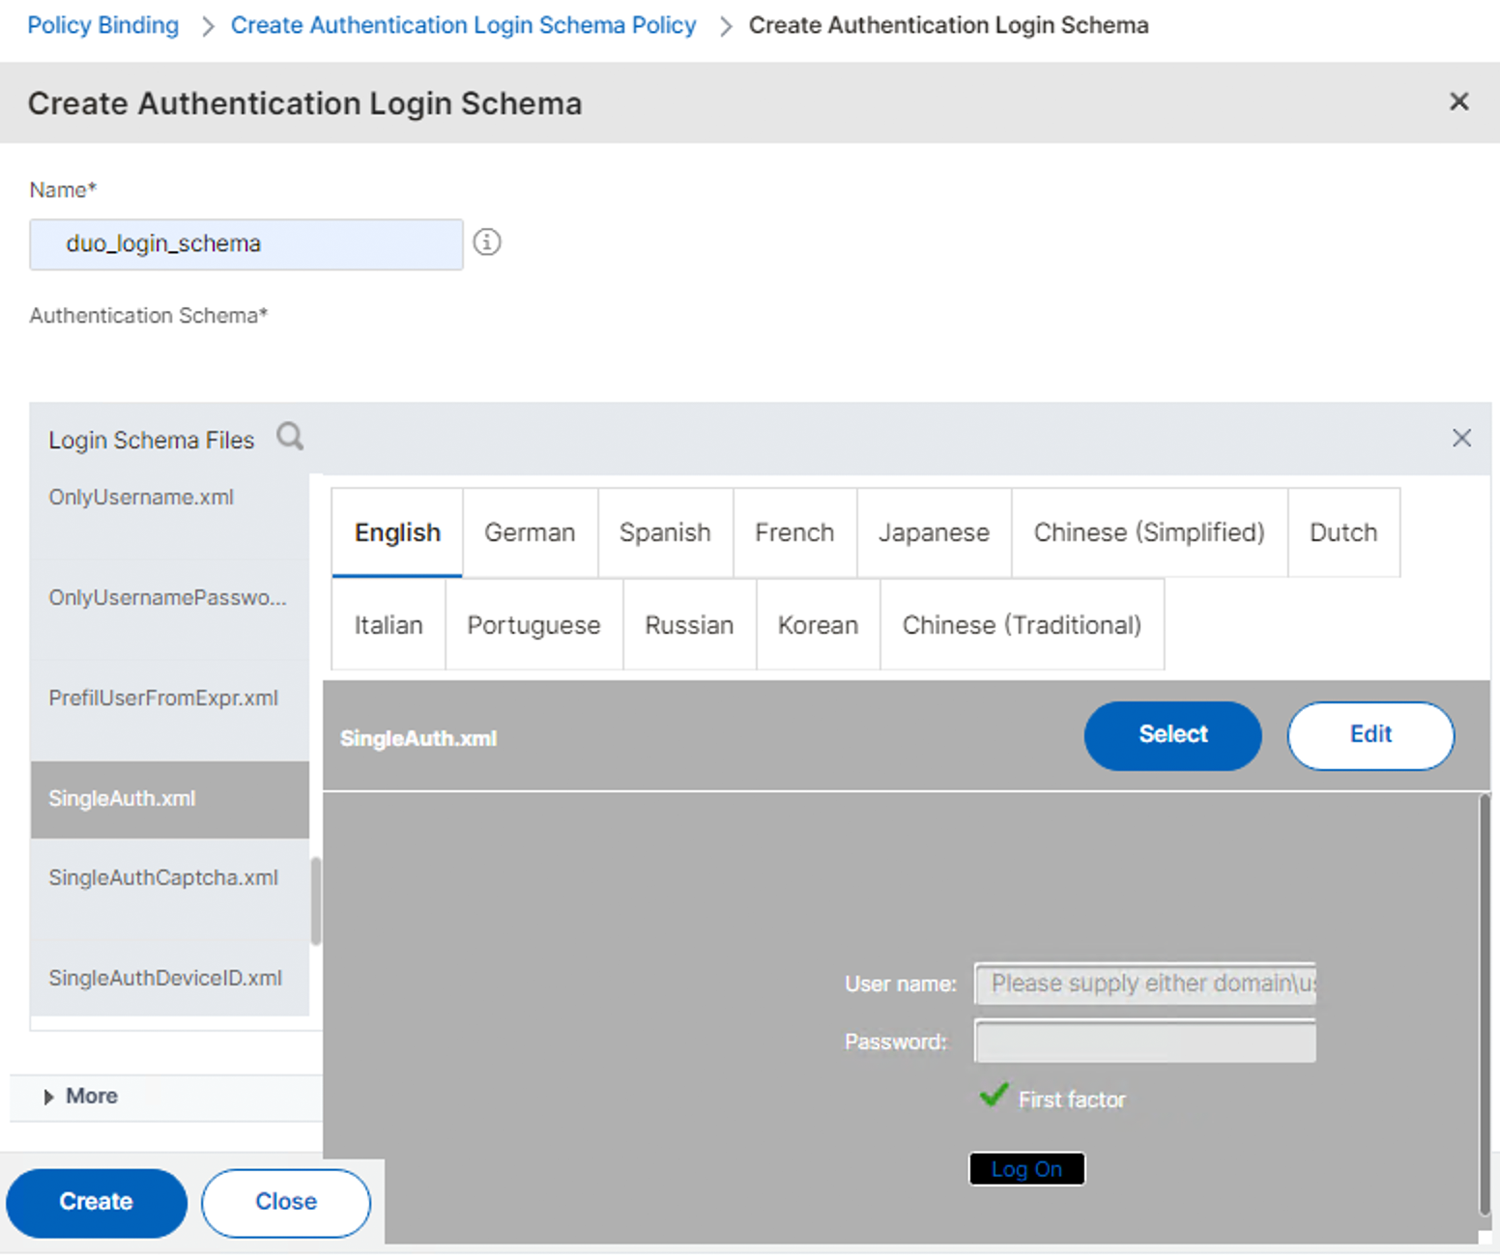Click the Close button at bottom
The width and height of the screenshot is (1500, 1258).
pos(286,1202)
